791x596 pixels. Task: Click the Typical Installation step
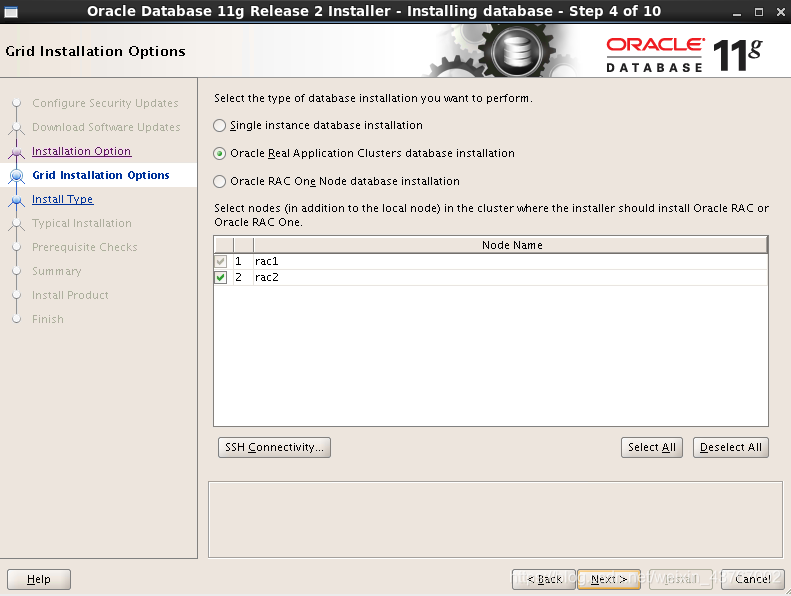pyautogui.click(x=82, y=223)
